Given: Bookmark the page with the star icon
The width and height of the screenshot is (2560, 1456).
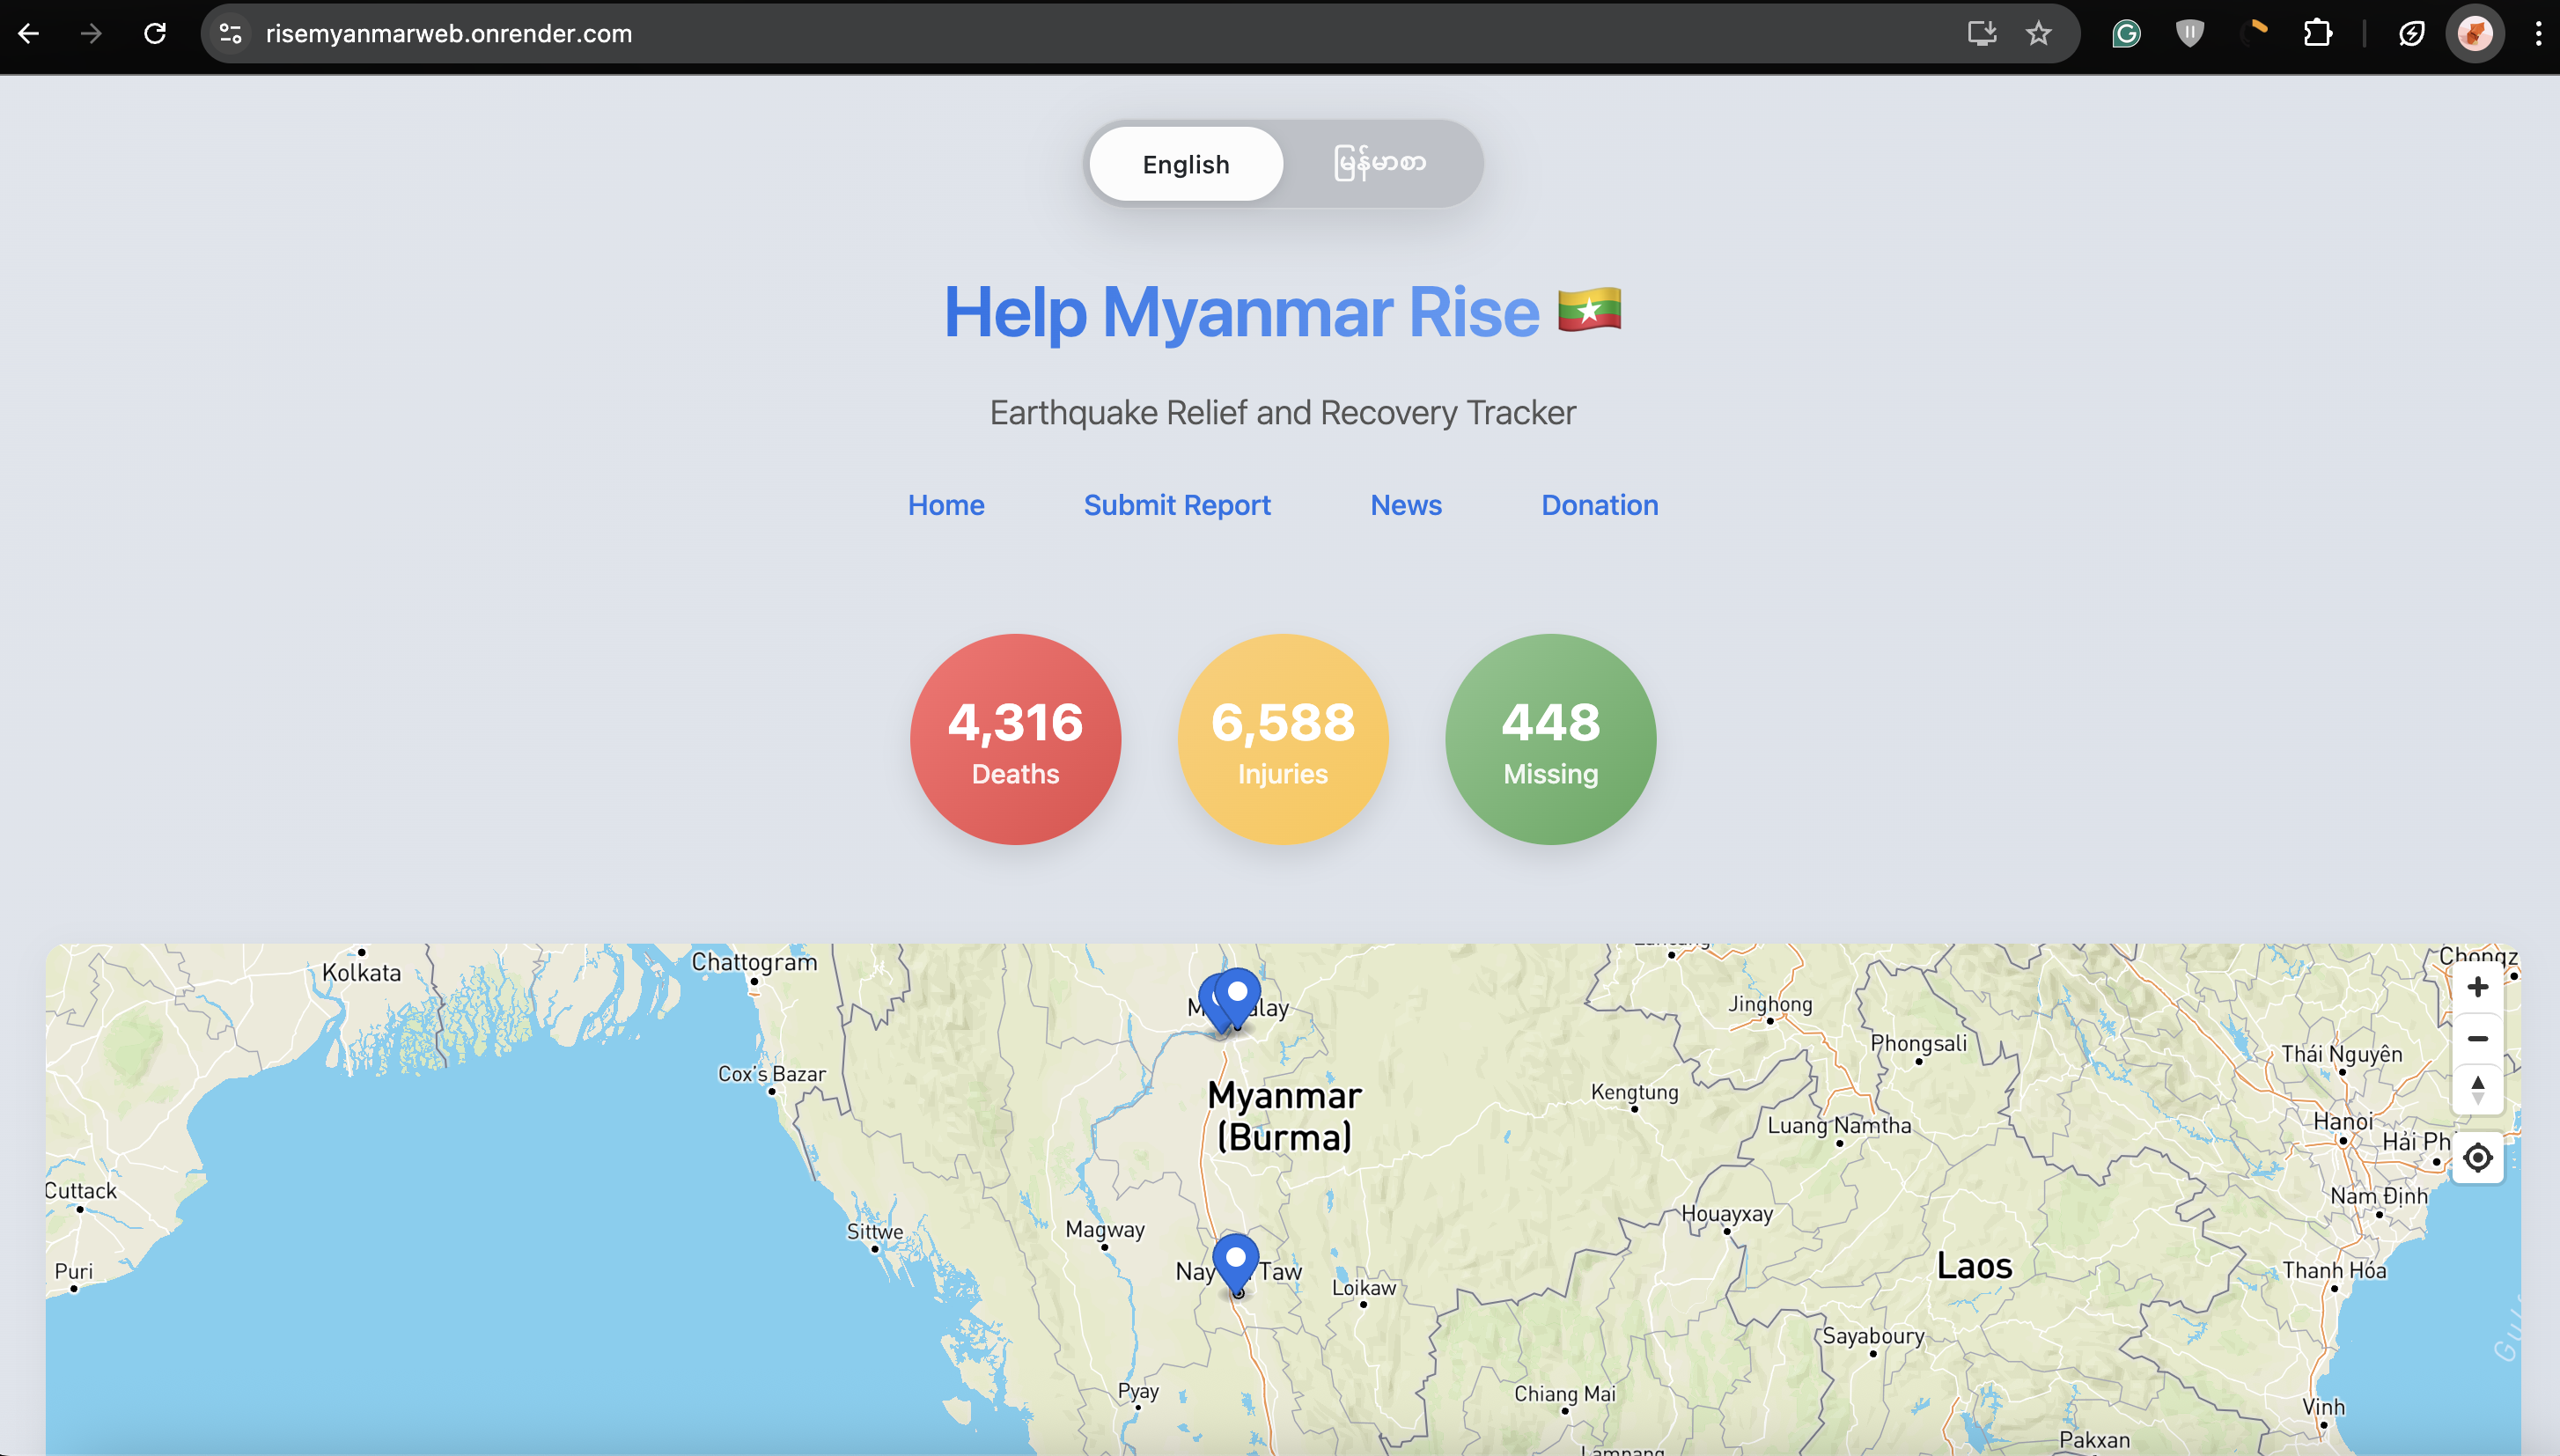Looking at the screenshot, I should coord(2038,34).
